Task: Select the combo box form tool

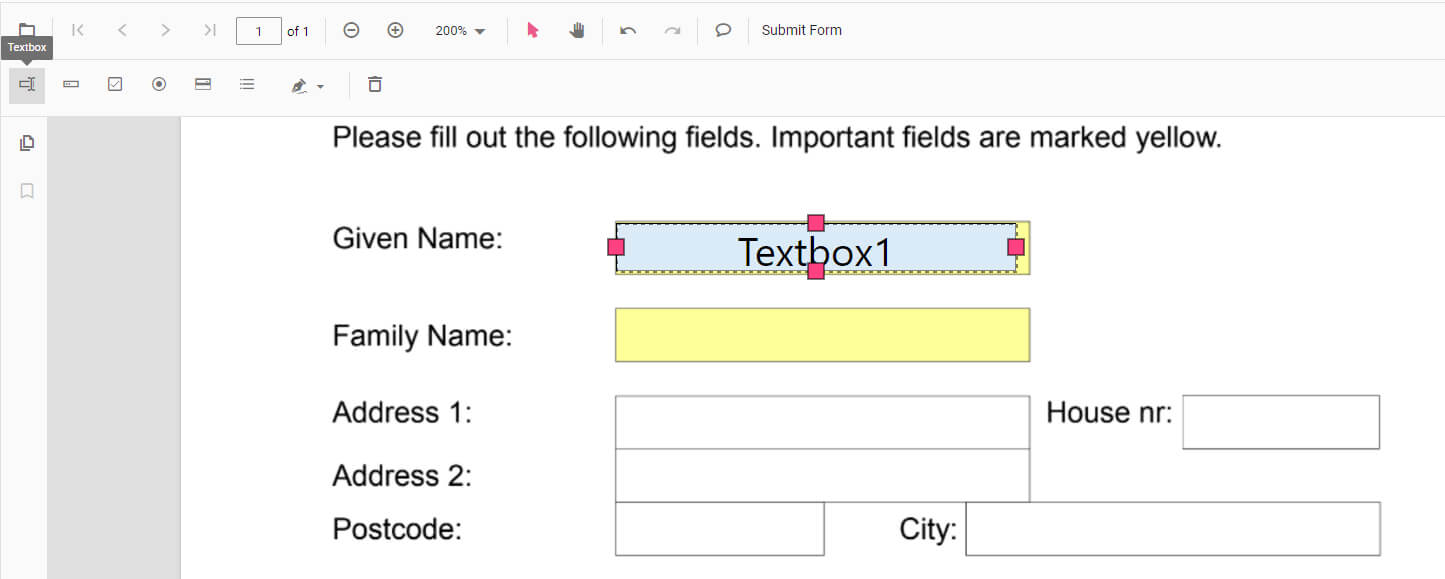Action: [x=70, y=85]
